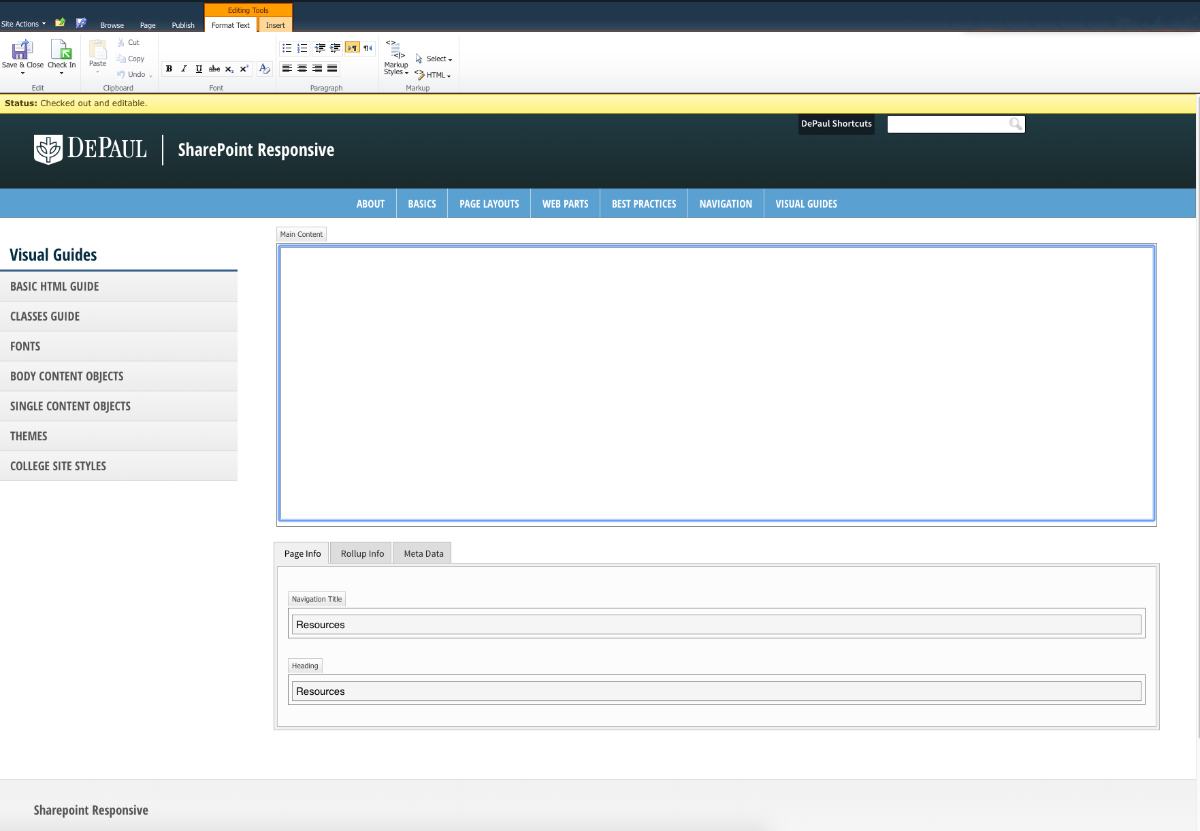Viewport: 1200px width, 831px height.
Task: Click the Clear Format icon
Action: [x=264, y=69]
